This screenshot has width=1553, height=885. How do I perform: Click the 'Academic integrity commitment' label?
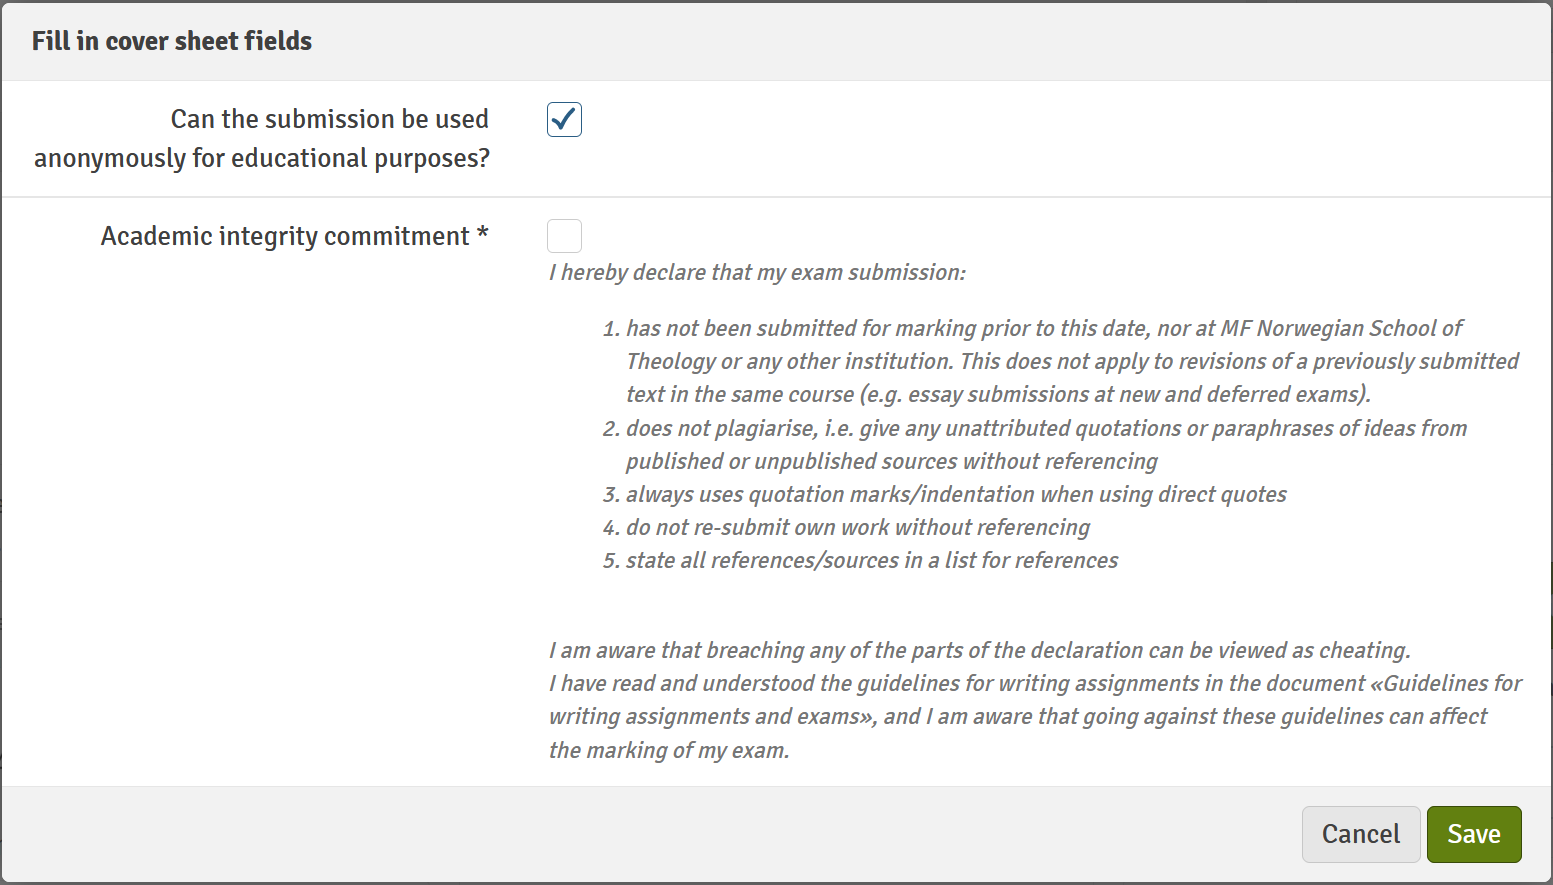285,236
